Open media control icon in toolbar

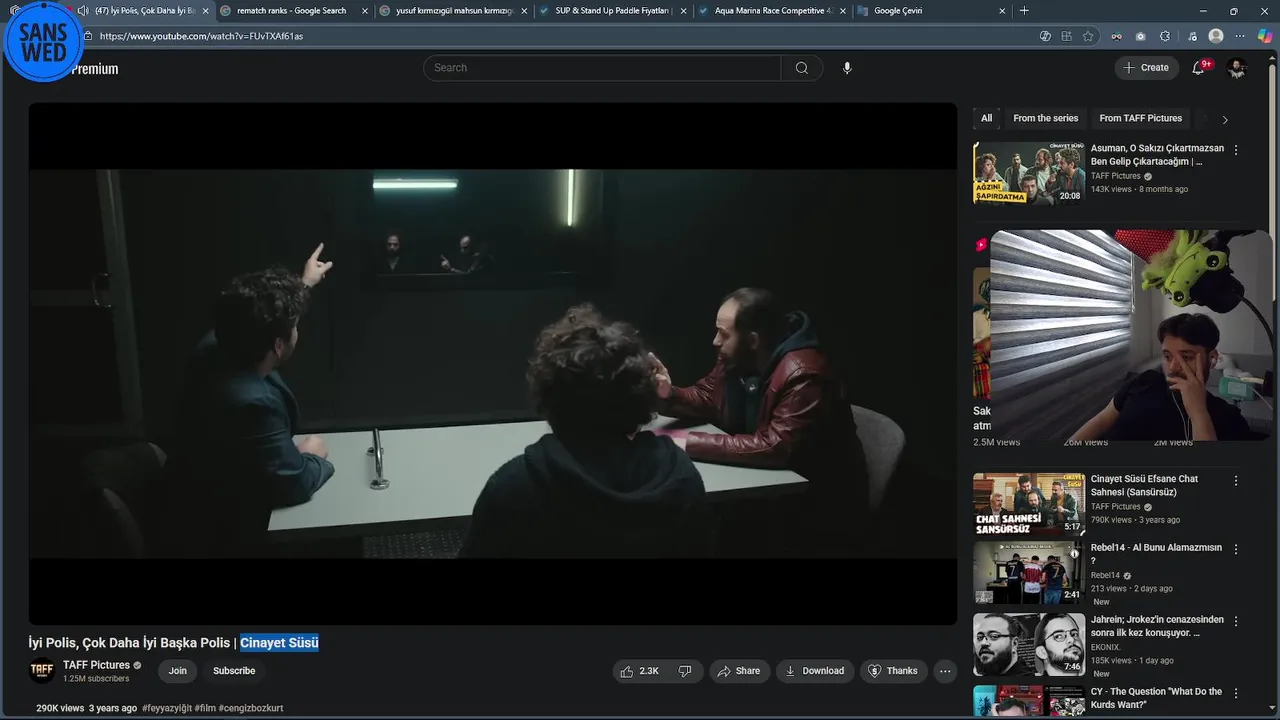(1192, 36)
